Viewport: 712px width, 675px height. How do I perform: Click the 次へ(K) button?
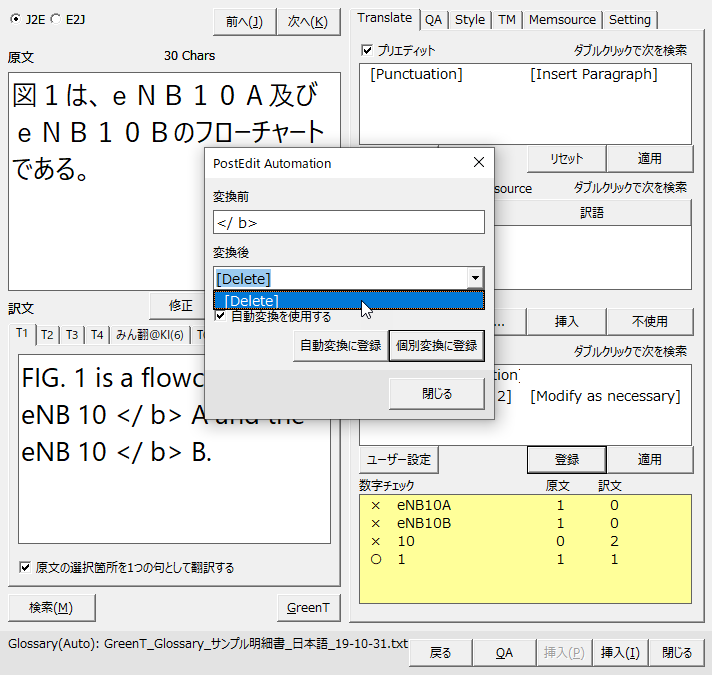coord(307,22)
